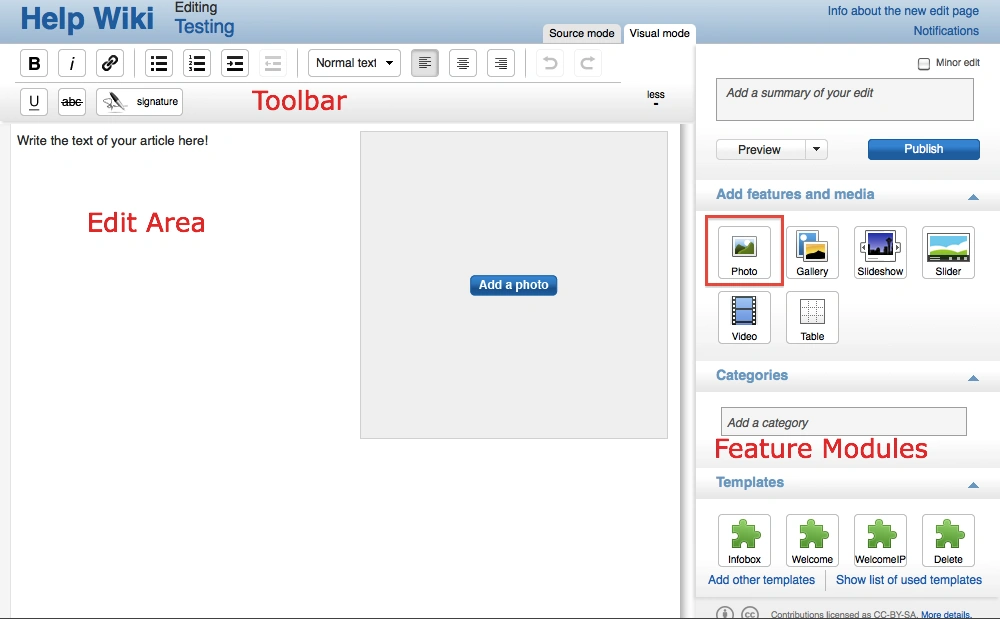Screen dimensions: 1000x619
Task: Collapse the Add features and media section
Action: pos(973,196)
